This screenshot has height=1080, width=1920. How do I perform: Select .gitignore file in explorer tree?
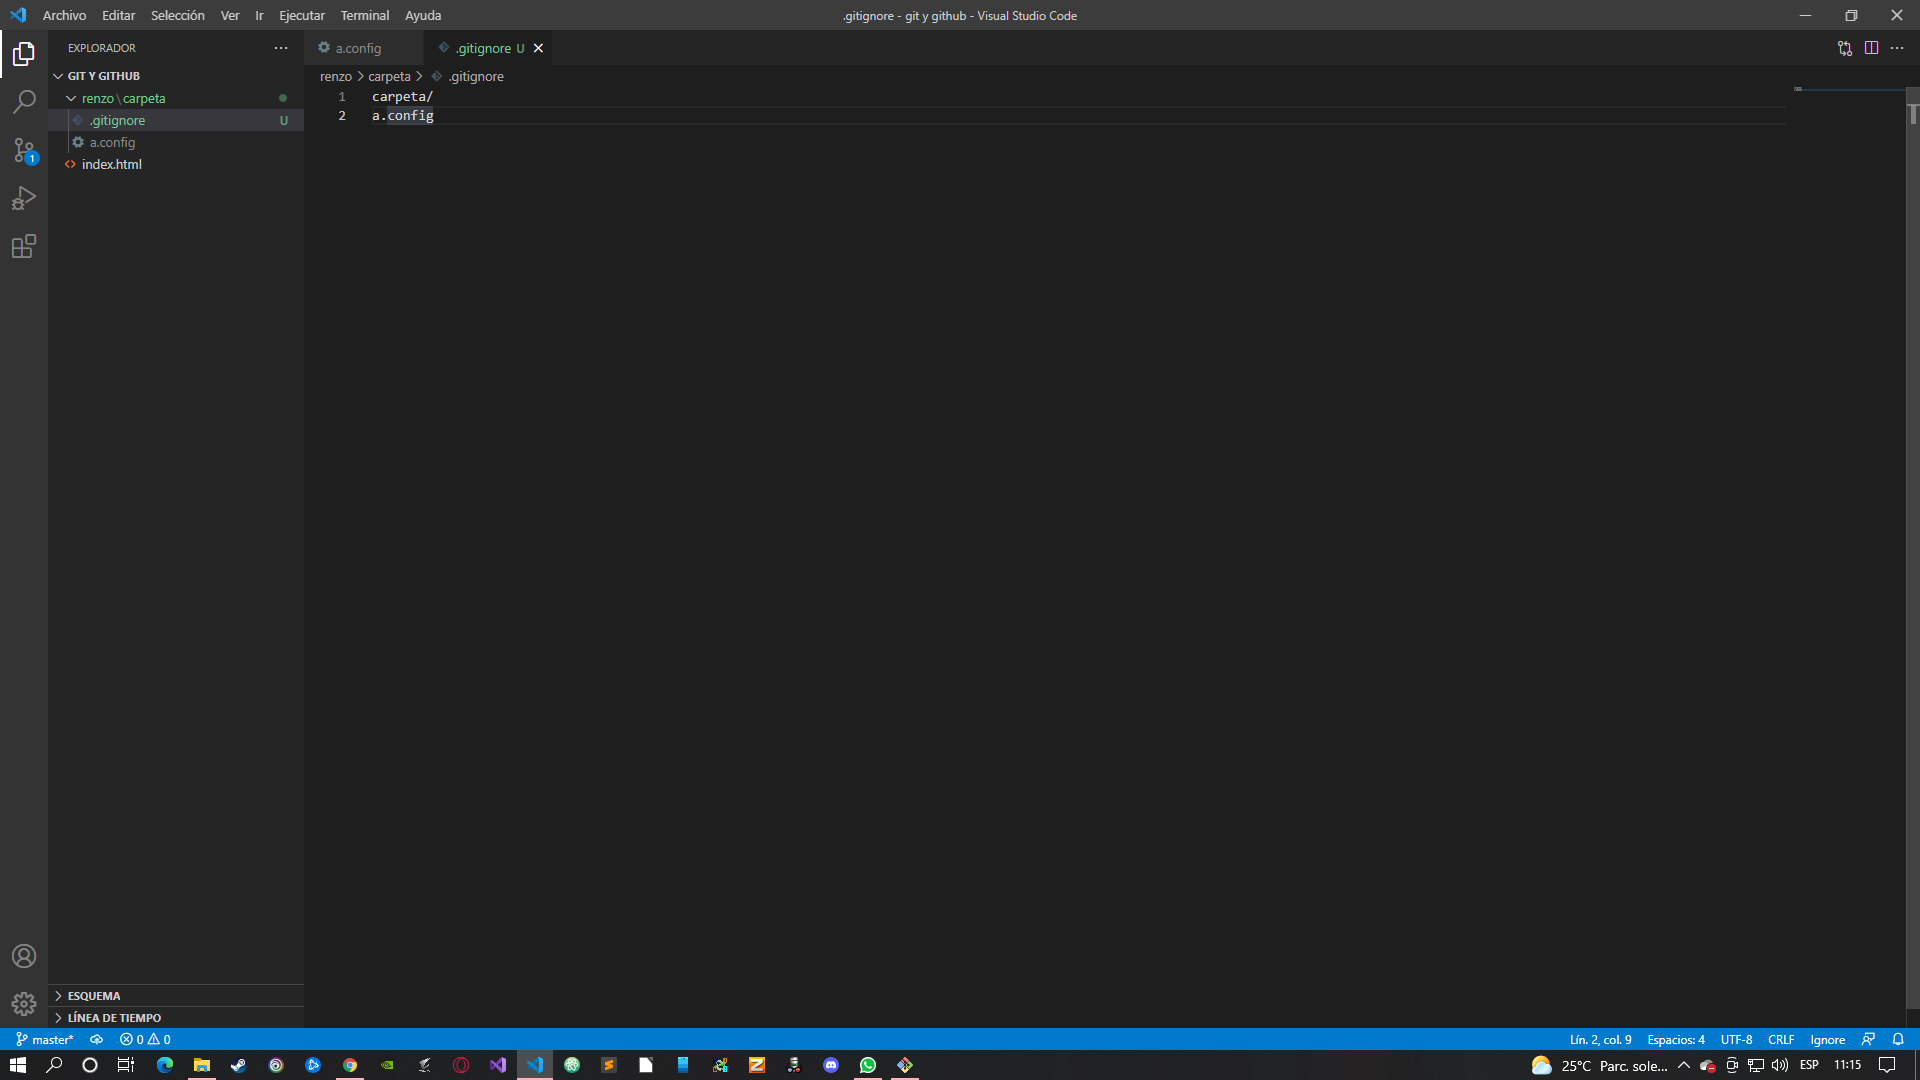[x=176, y=120]
